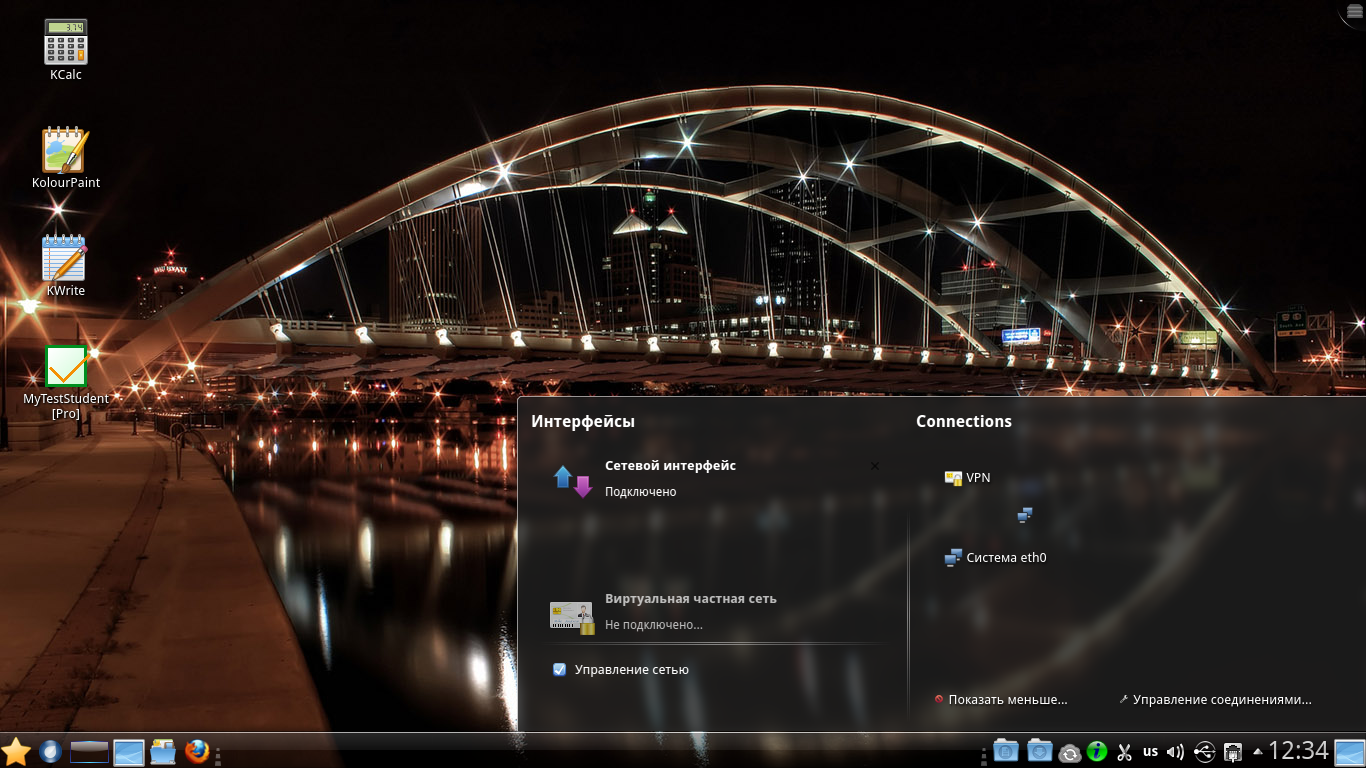Switch keyboard layout via 'us' indicator
The height and width of the screenshot is (768, 1366).
click(1150, 751)
